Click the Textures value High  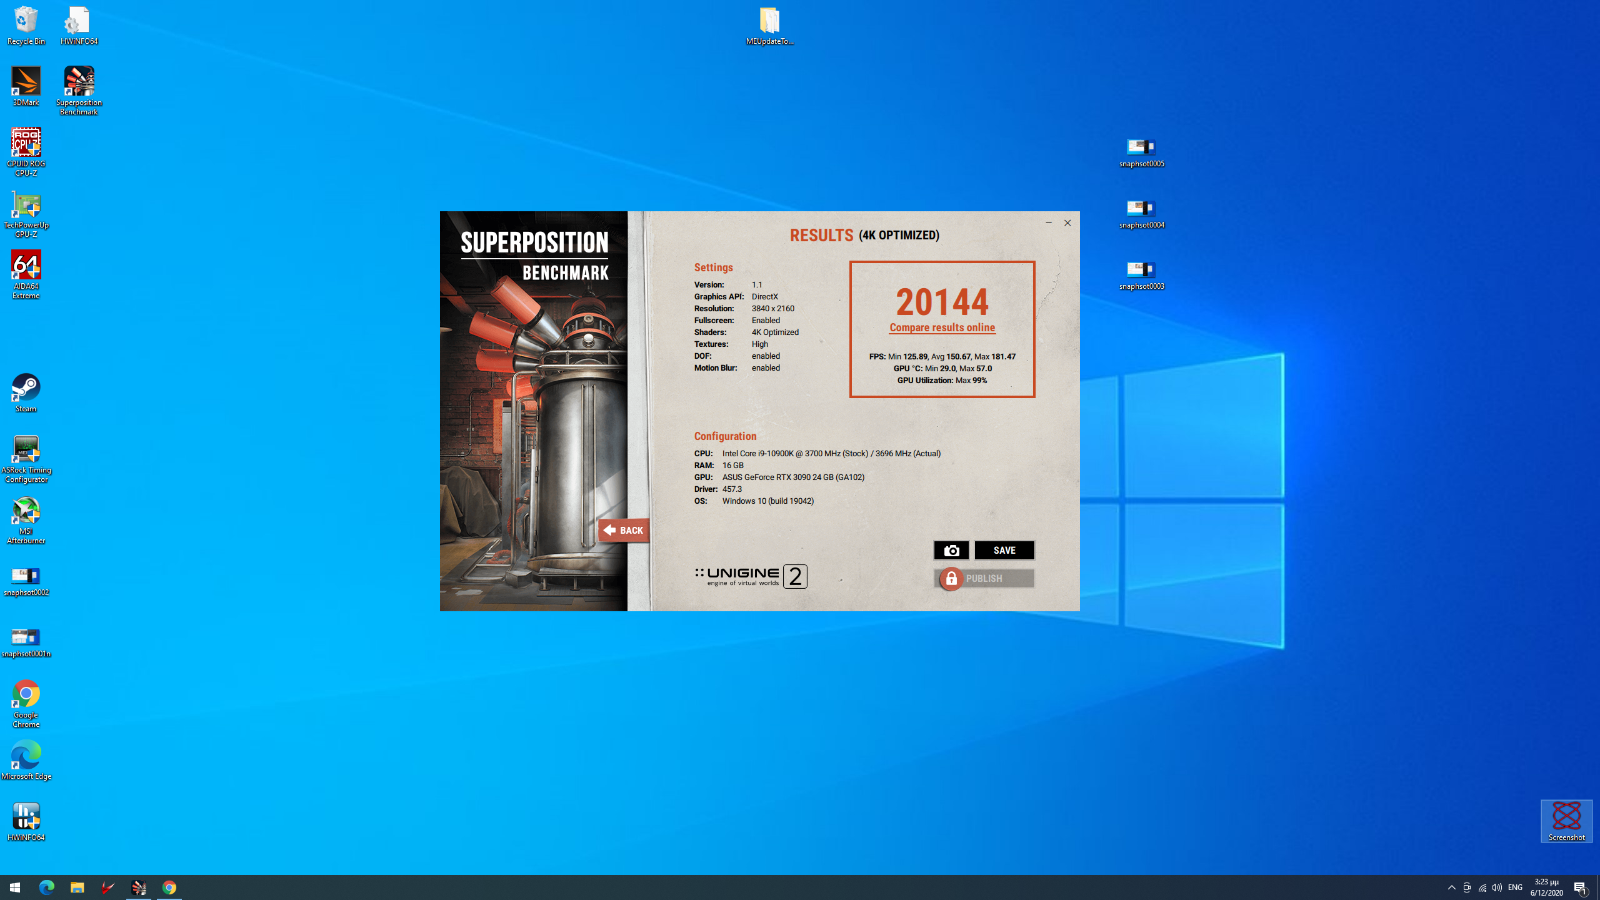[x=760, y=344]
